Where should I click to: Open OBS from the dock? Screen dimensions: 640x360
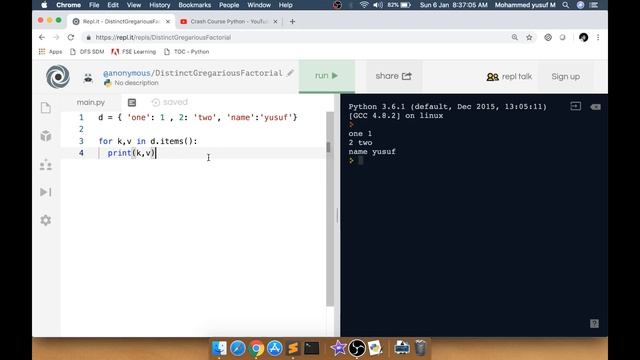[x=357, y=348]
